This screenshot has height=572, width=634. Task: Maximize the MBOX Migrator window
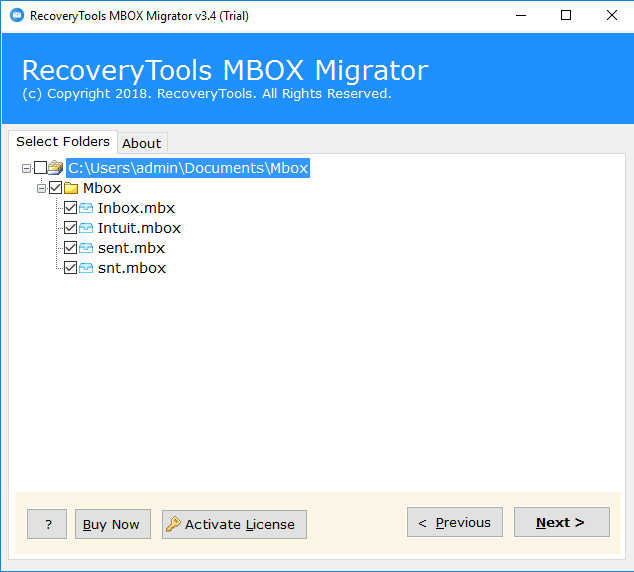pos(566,15)
